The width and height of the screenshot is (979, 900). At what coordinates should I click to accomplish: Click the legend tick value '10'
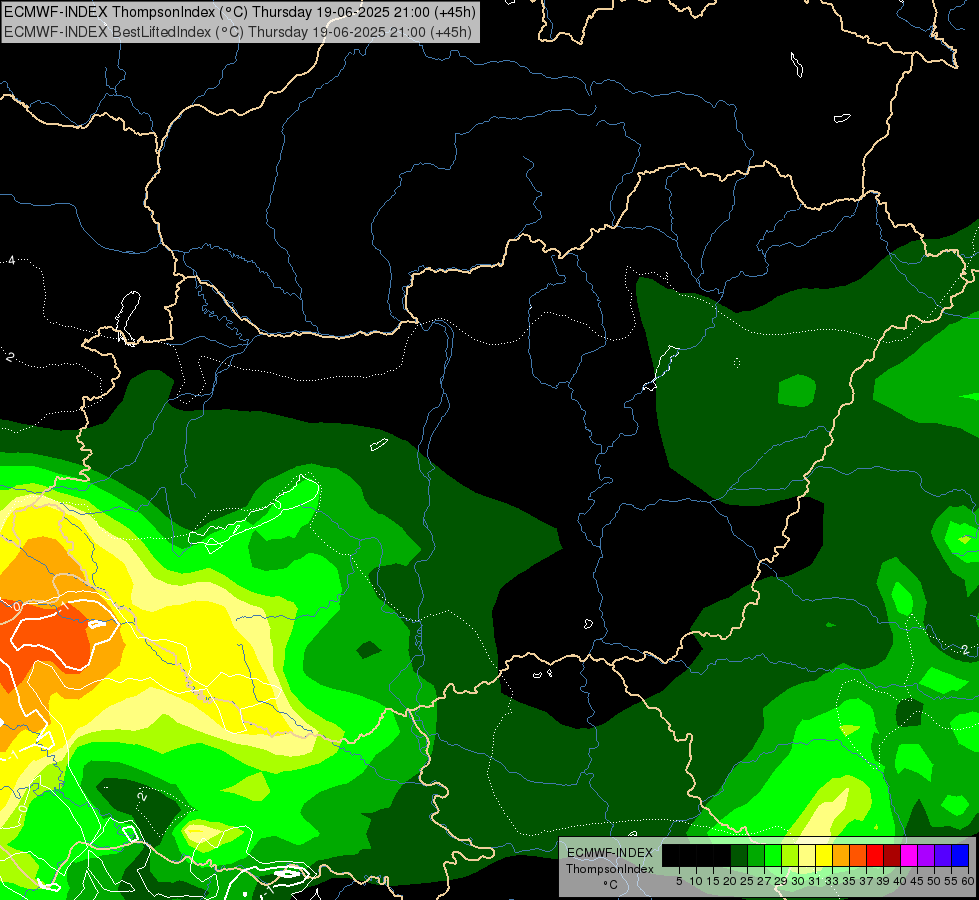696,881
